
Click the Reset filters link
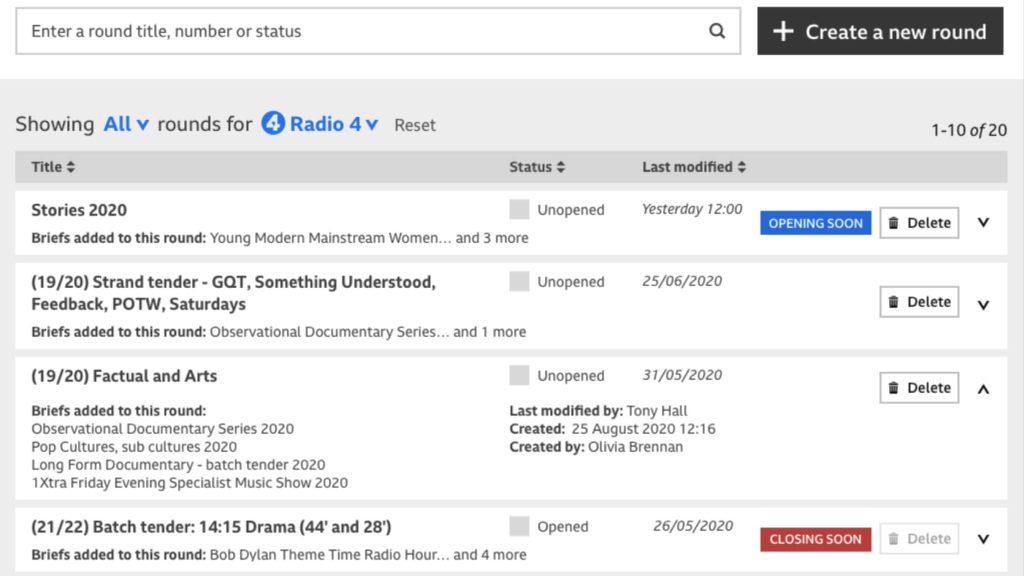[415, 125]
